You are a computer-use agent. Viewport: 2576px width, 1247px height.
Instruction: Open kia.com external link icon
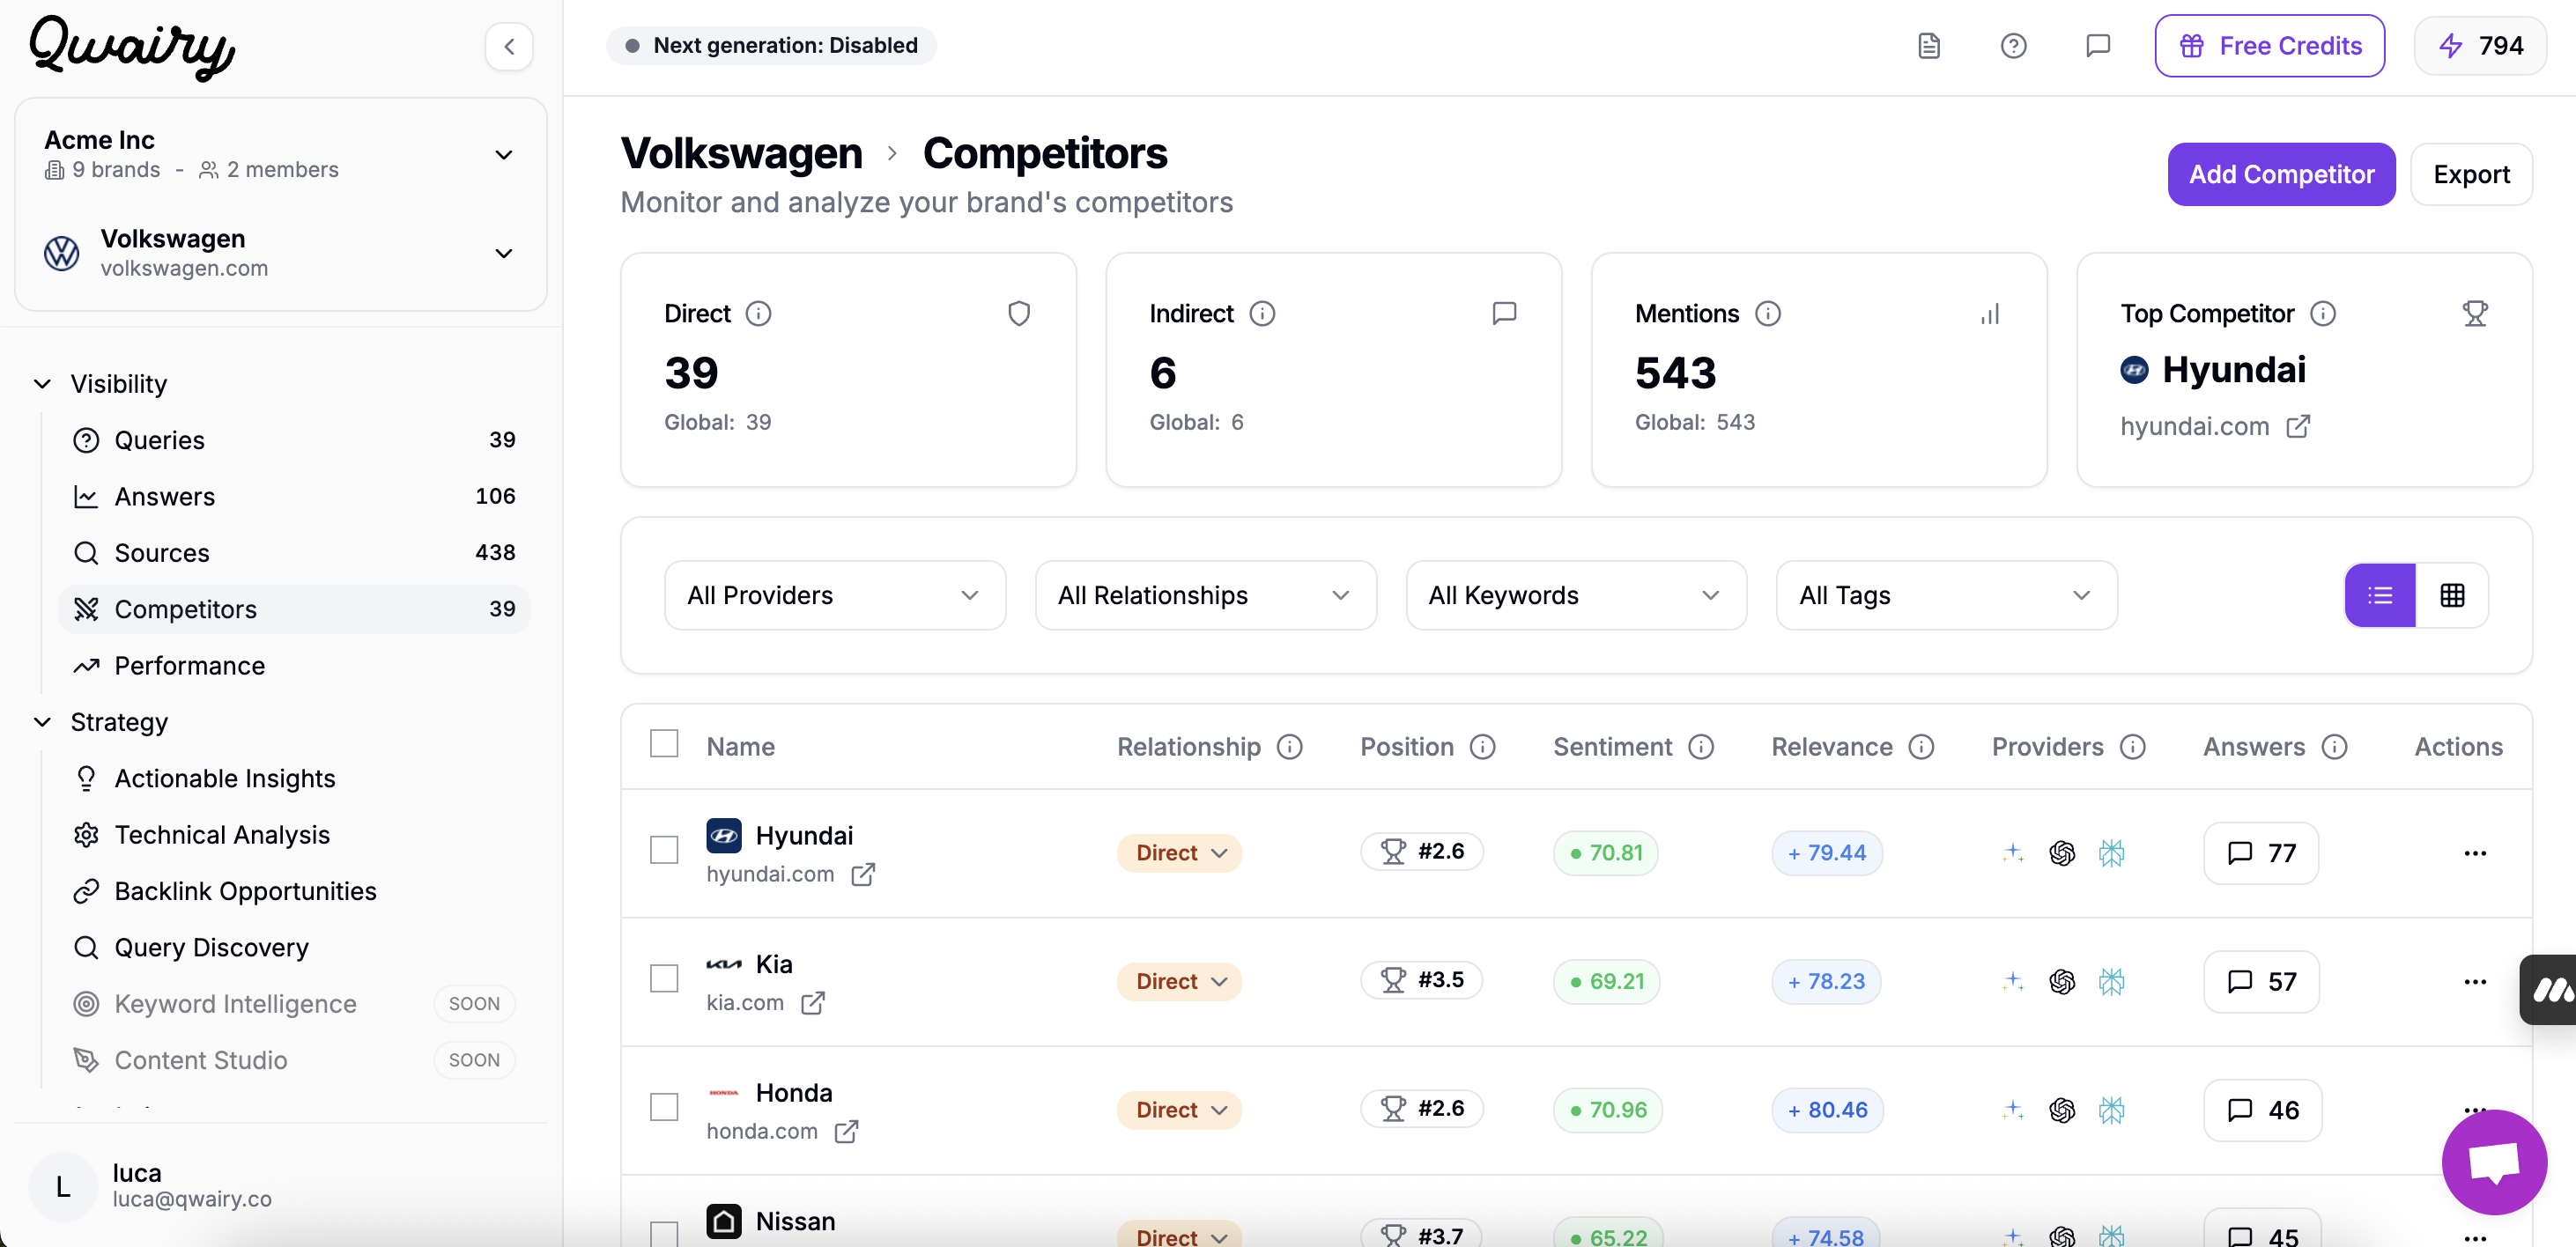click(x=813, y=1003)
